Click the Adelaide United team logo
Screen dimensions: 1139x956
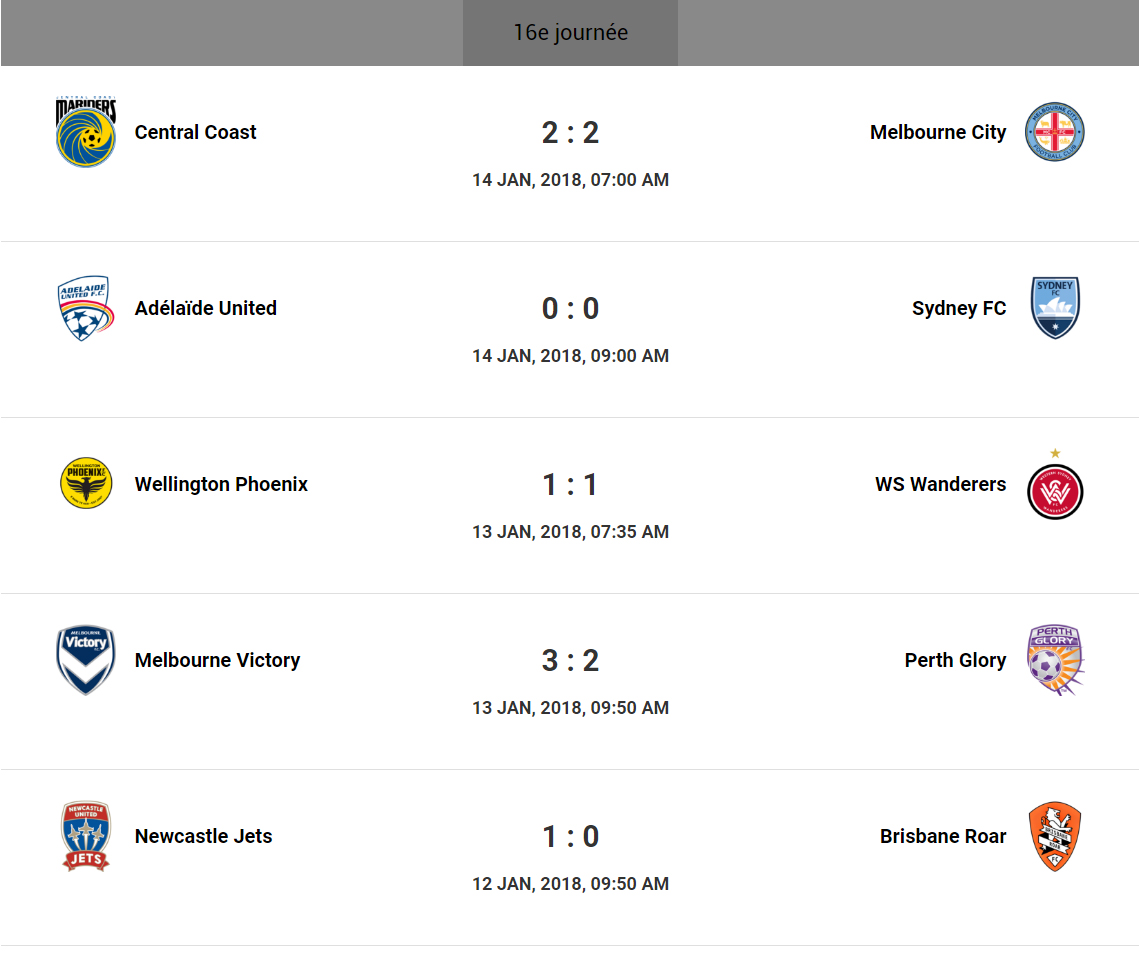(86, 308)
